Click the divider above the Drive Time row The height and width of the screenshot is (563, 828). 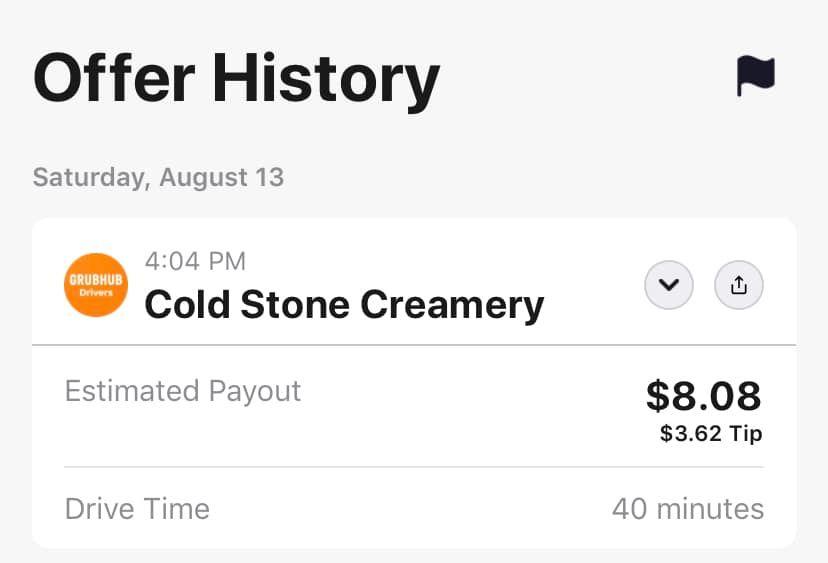[414, 467]
